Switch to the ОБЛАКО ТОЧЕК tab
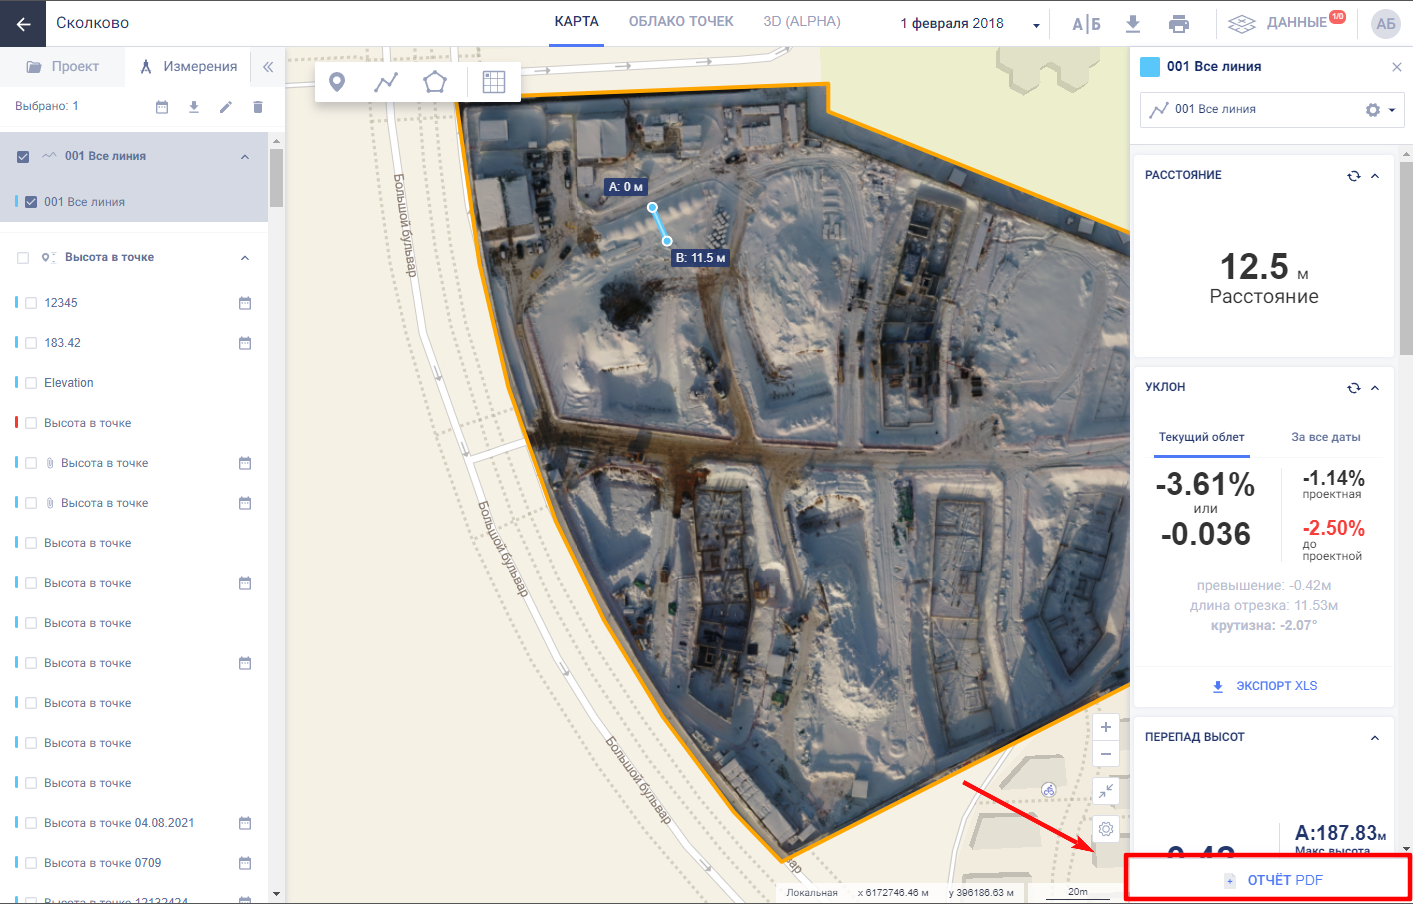Viewport: 1413px width, 904px height. pyautogui.click(x=681, y=21)
